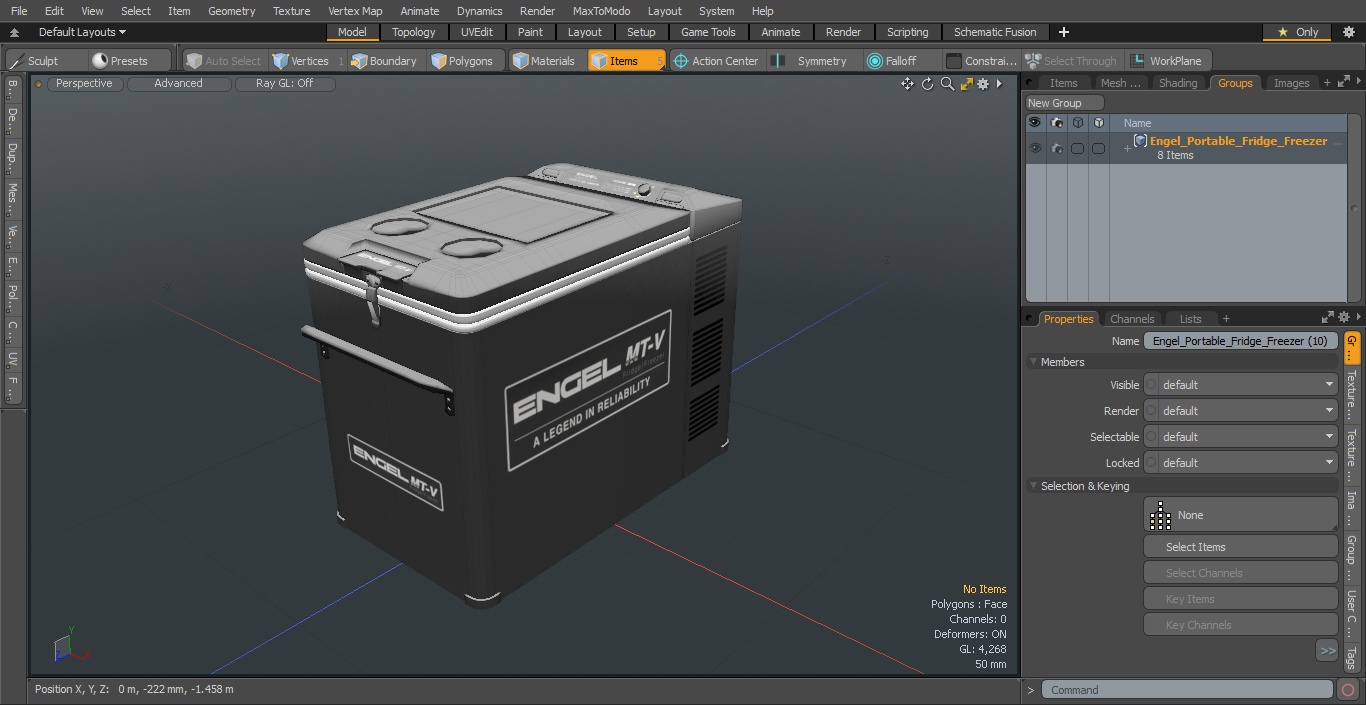This screenshot has width=1366, height=705.
Task: Open the Default Layouts dropdown
Action: 82,32
